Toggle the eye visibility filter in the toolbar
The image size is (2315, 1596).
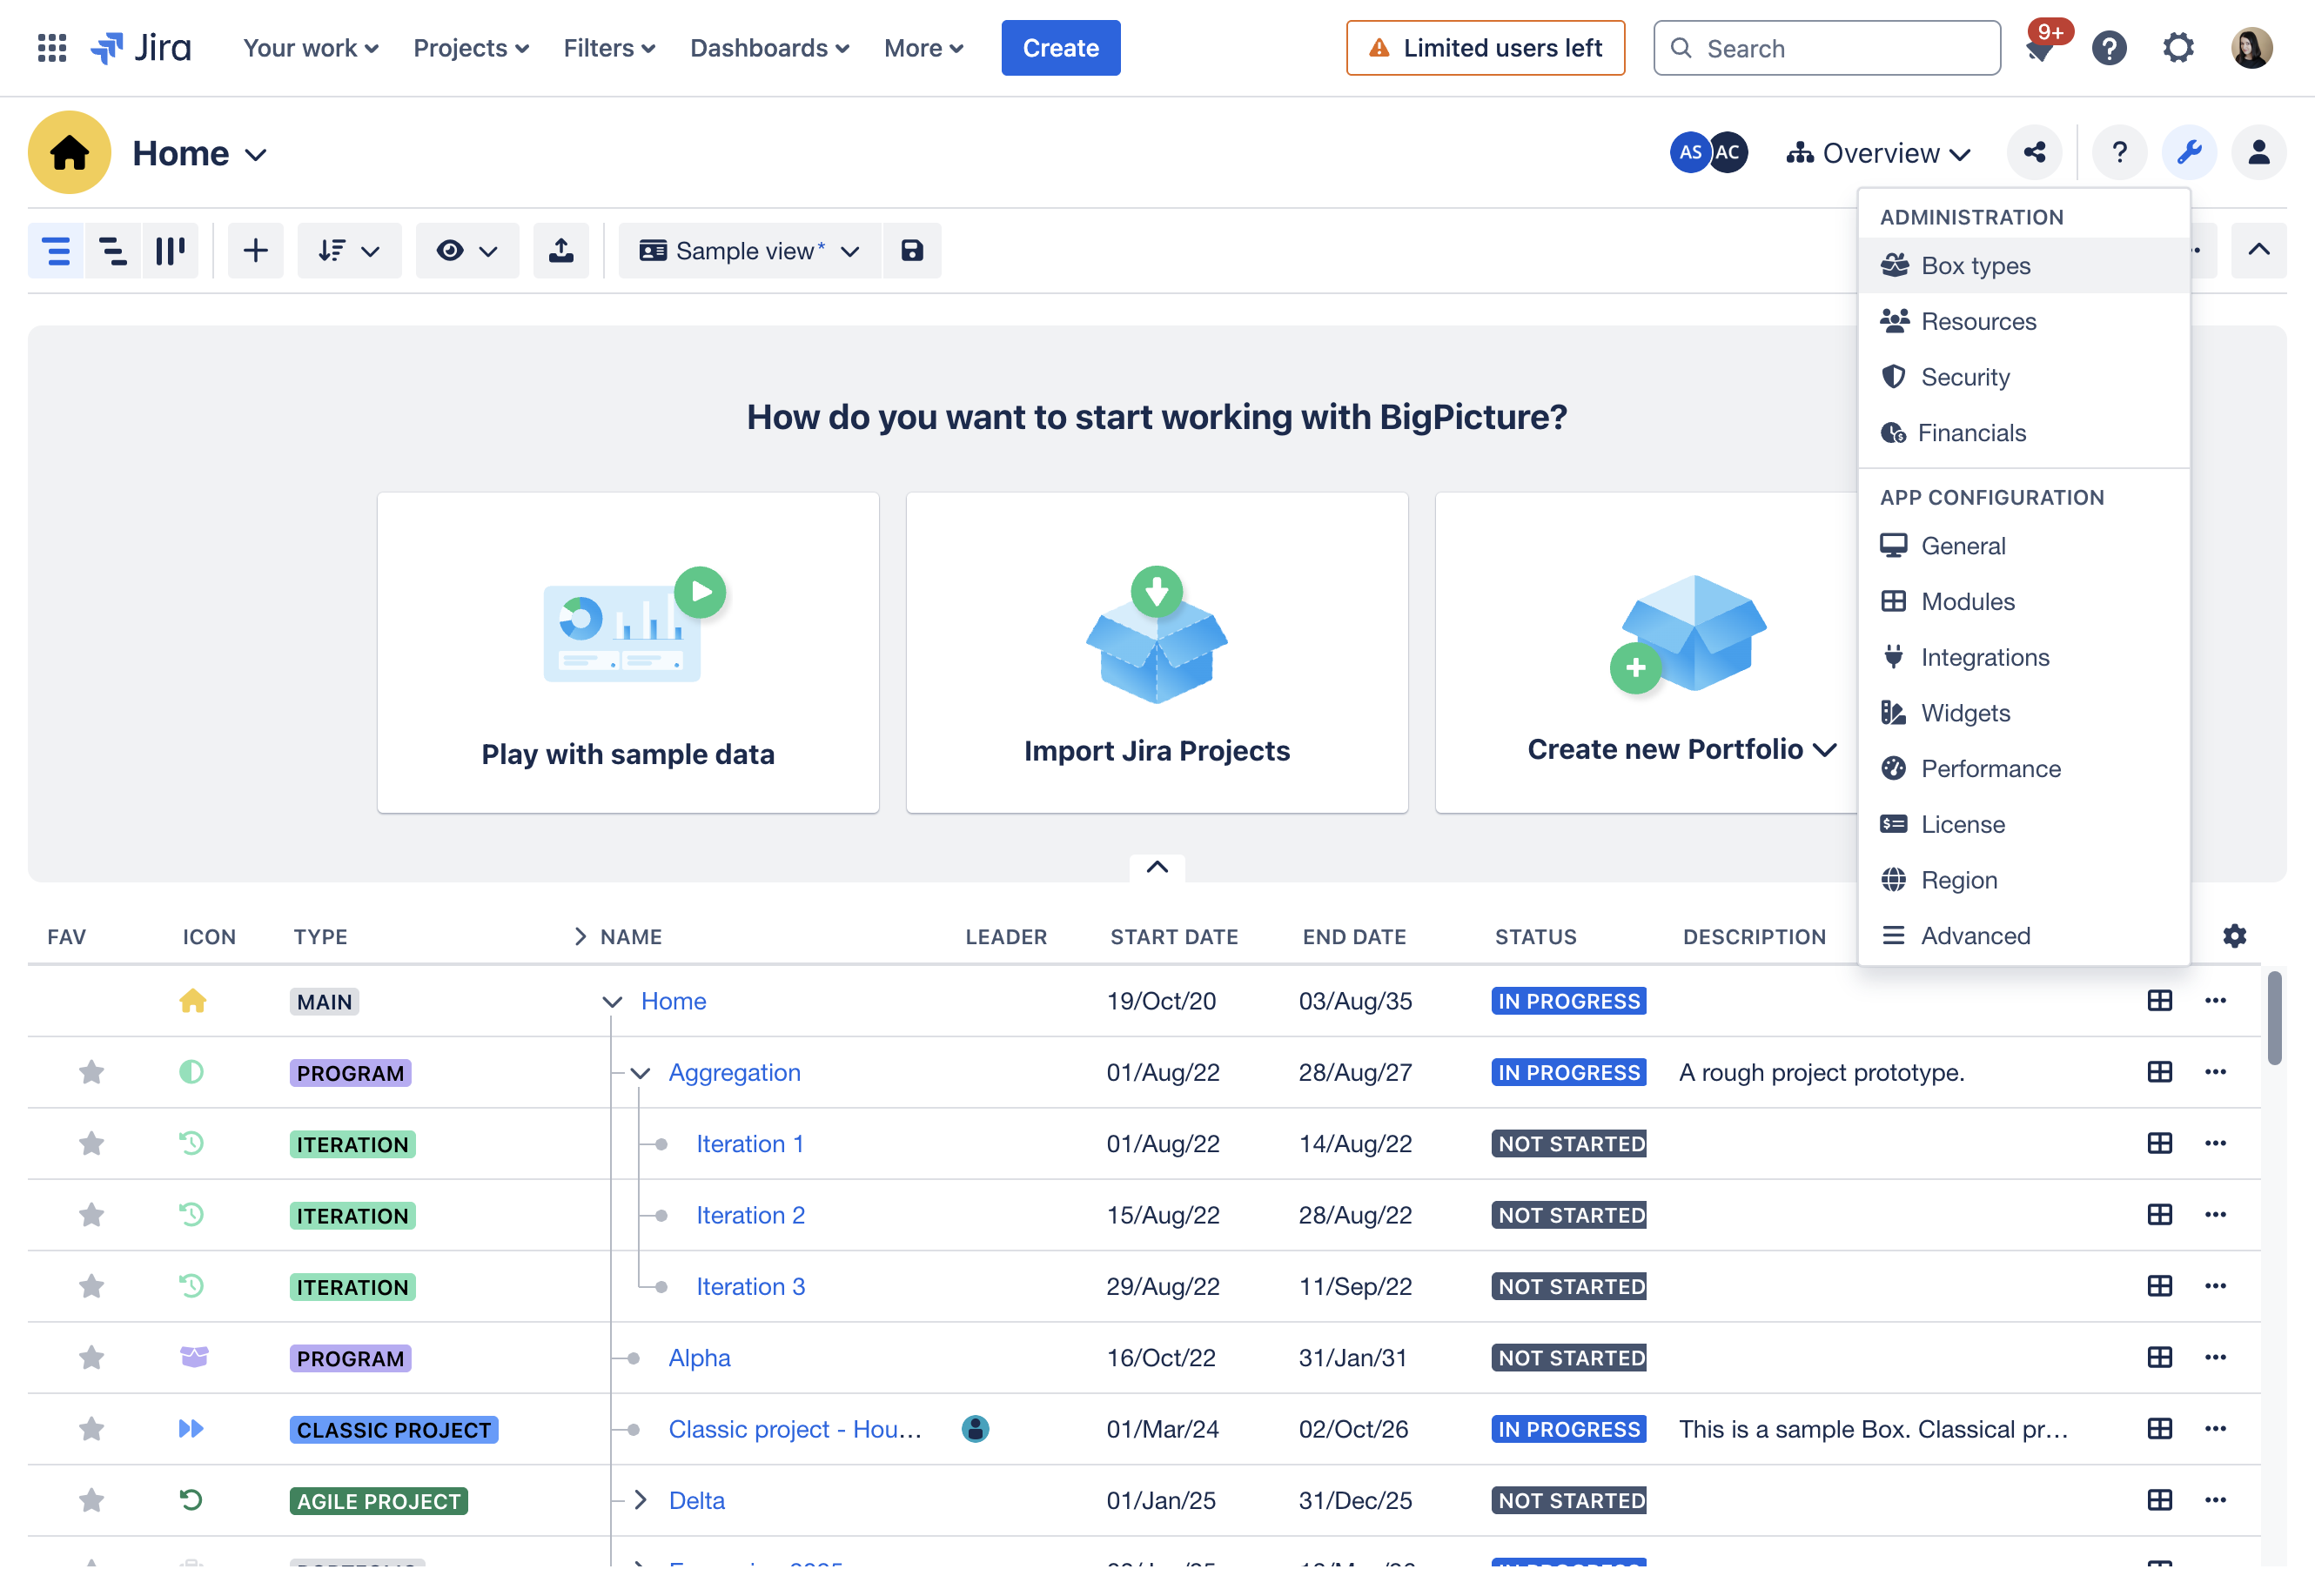(466, 250)
